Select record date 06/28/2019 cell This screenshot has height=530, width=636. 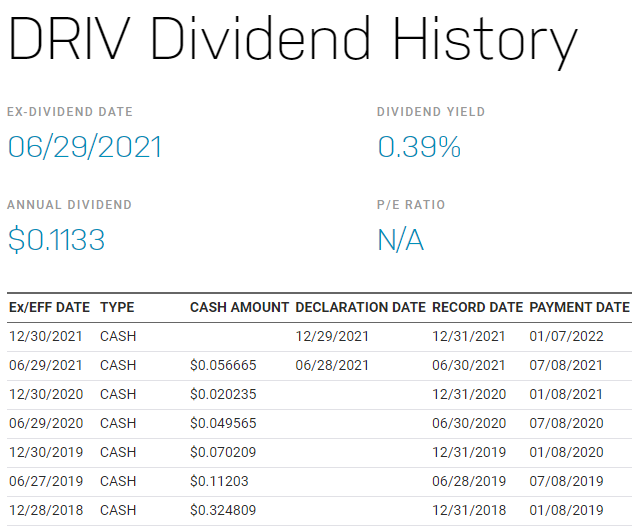469,481
